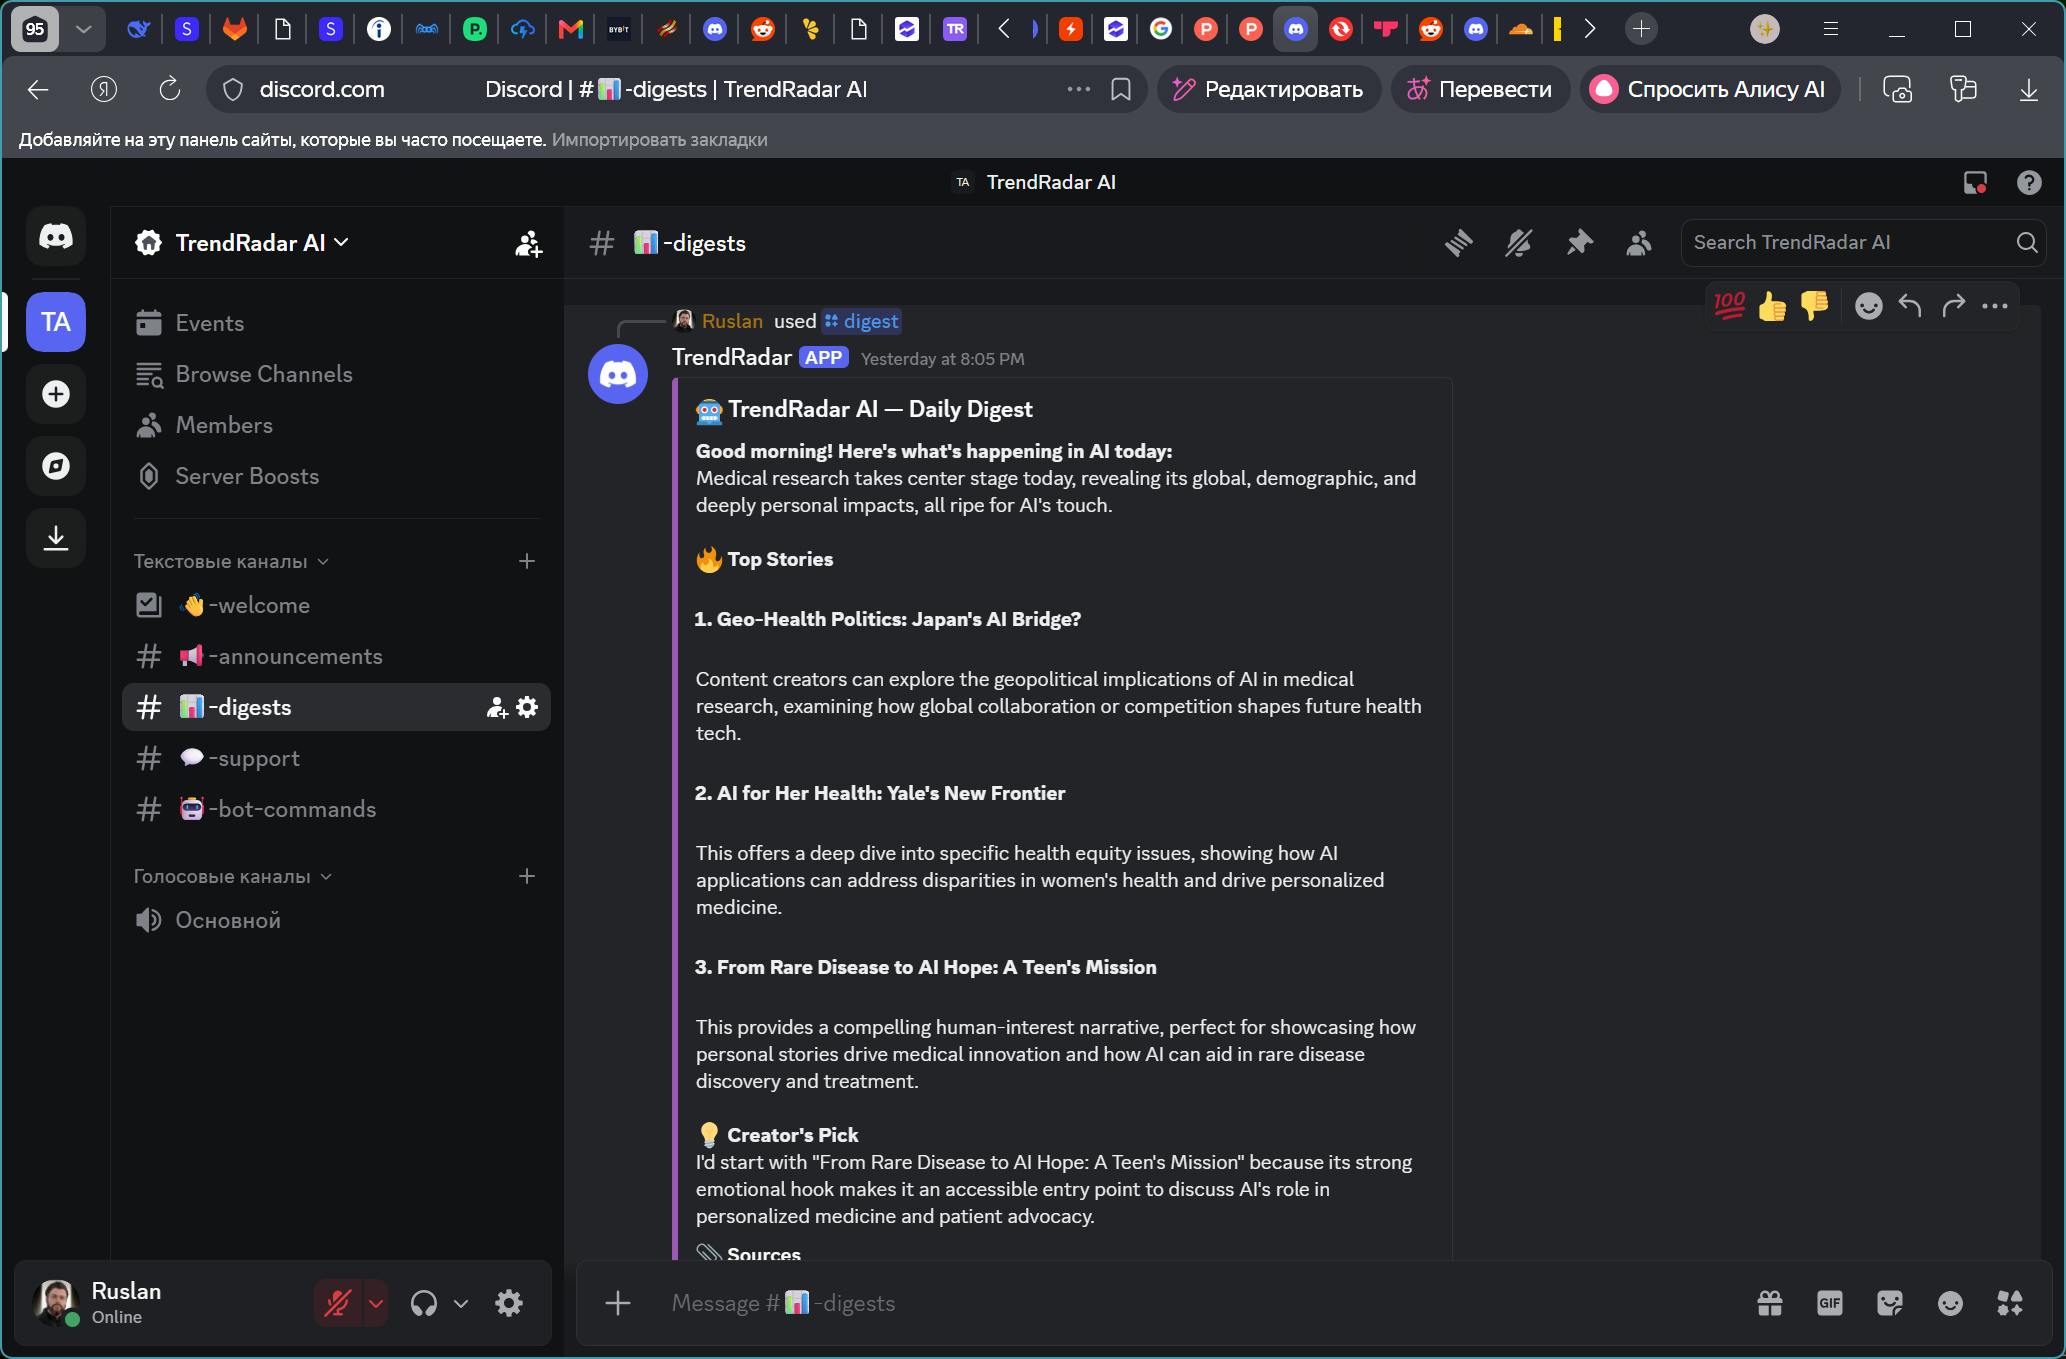
Task: Open Threads icon in channel header
Action: click(x=1459, y=243)
